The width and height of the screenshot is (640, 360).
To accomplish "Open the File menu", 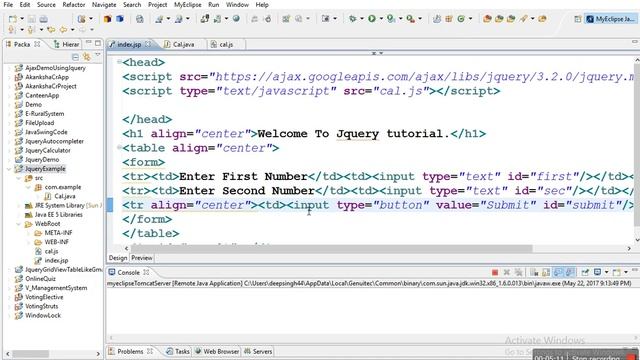I will tap(8, 5).
